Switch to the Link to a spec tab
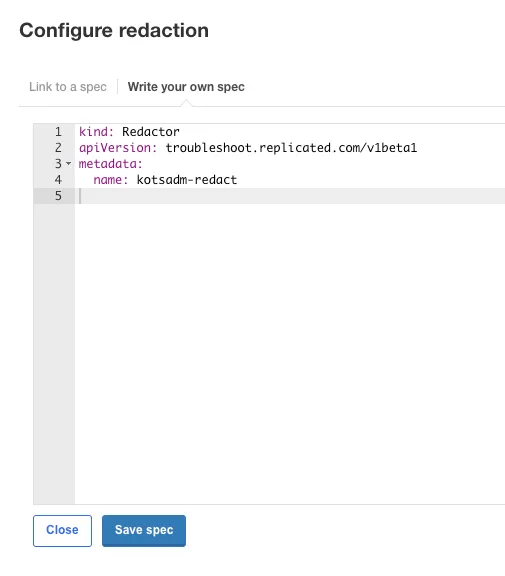The width and height of the screenshot is (505, 576). pyautogui.click(x=68, y=87)
